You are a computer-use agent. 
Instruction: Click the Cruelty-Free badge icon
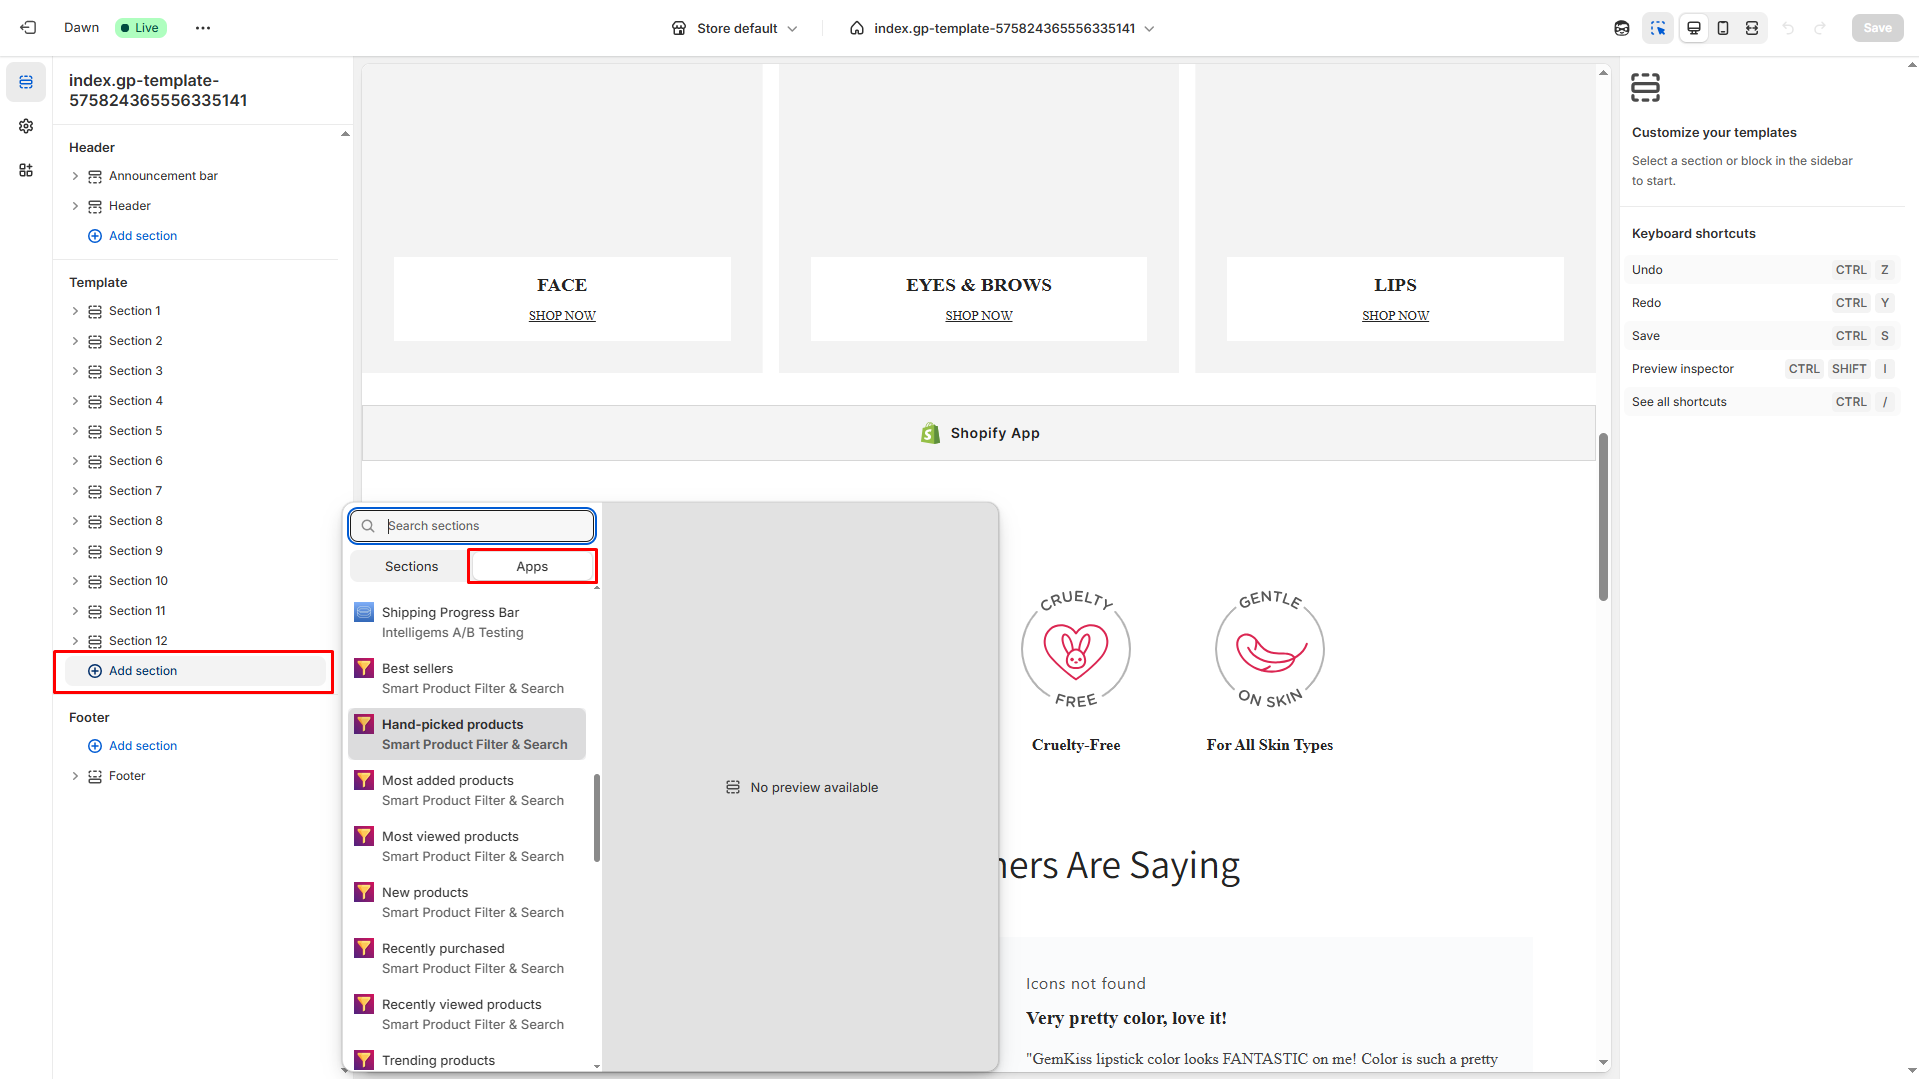(1076, 650)
